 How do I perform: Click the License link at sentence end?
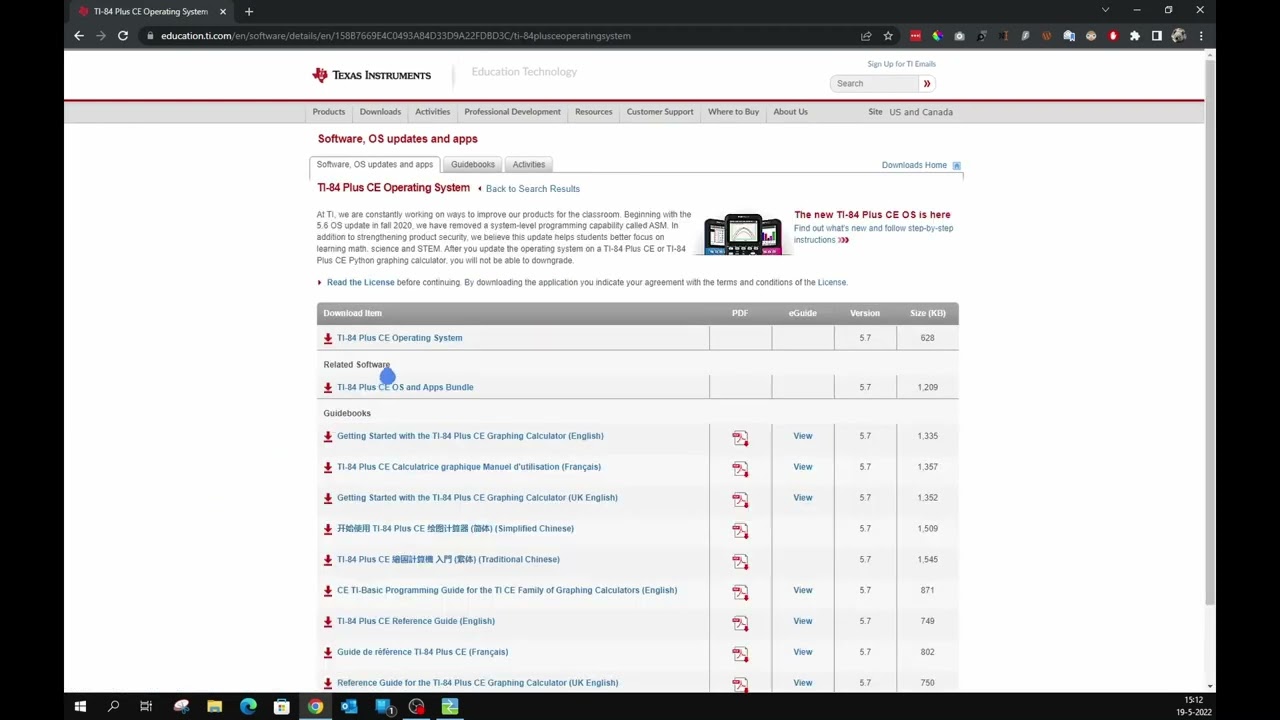832,283
